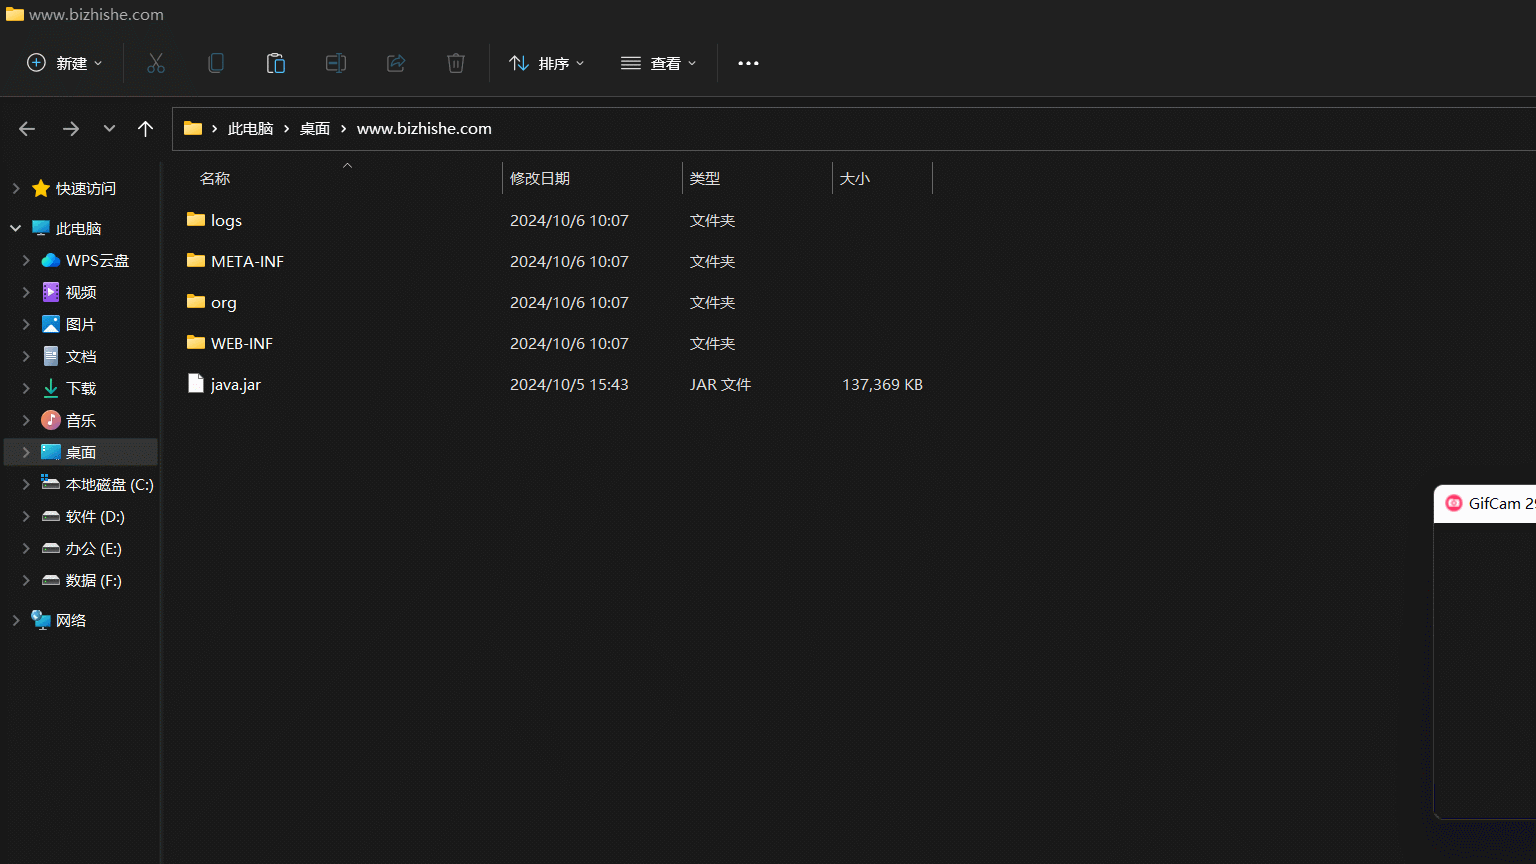Sort by 修改日期 column header
Viewport: 1536px width, 864px height.
540,178
